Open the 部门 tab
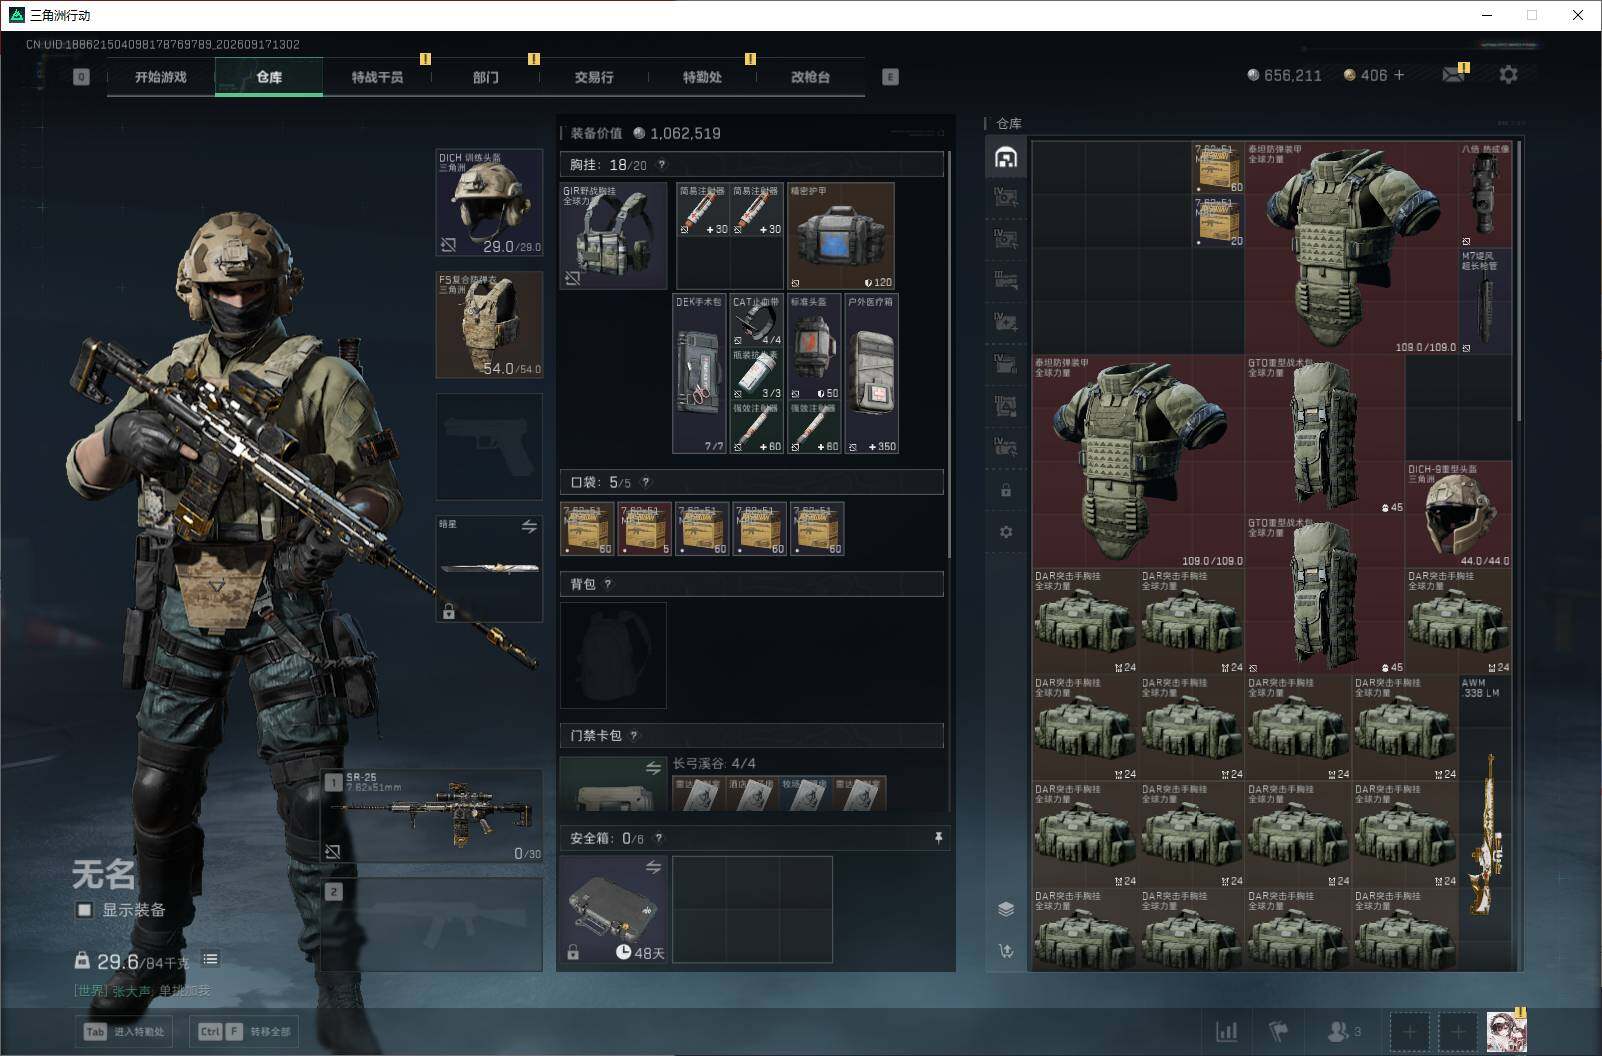The height and width of the screenshot is (1056, 1602). 486,77
